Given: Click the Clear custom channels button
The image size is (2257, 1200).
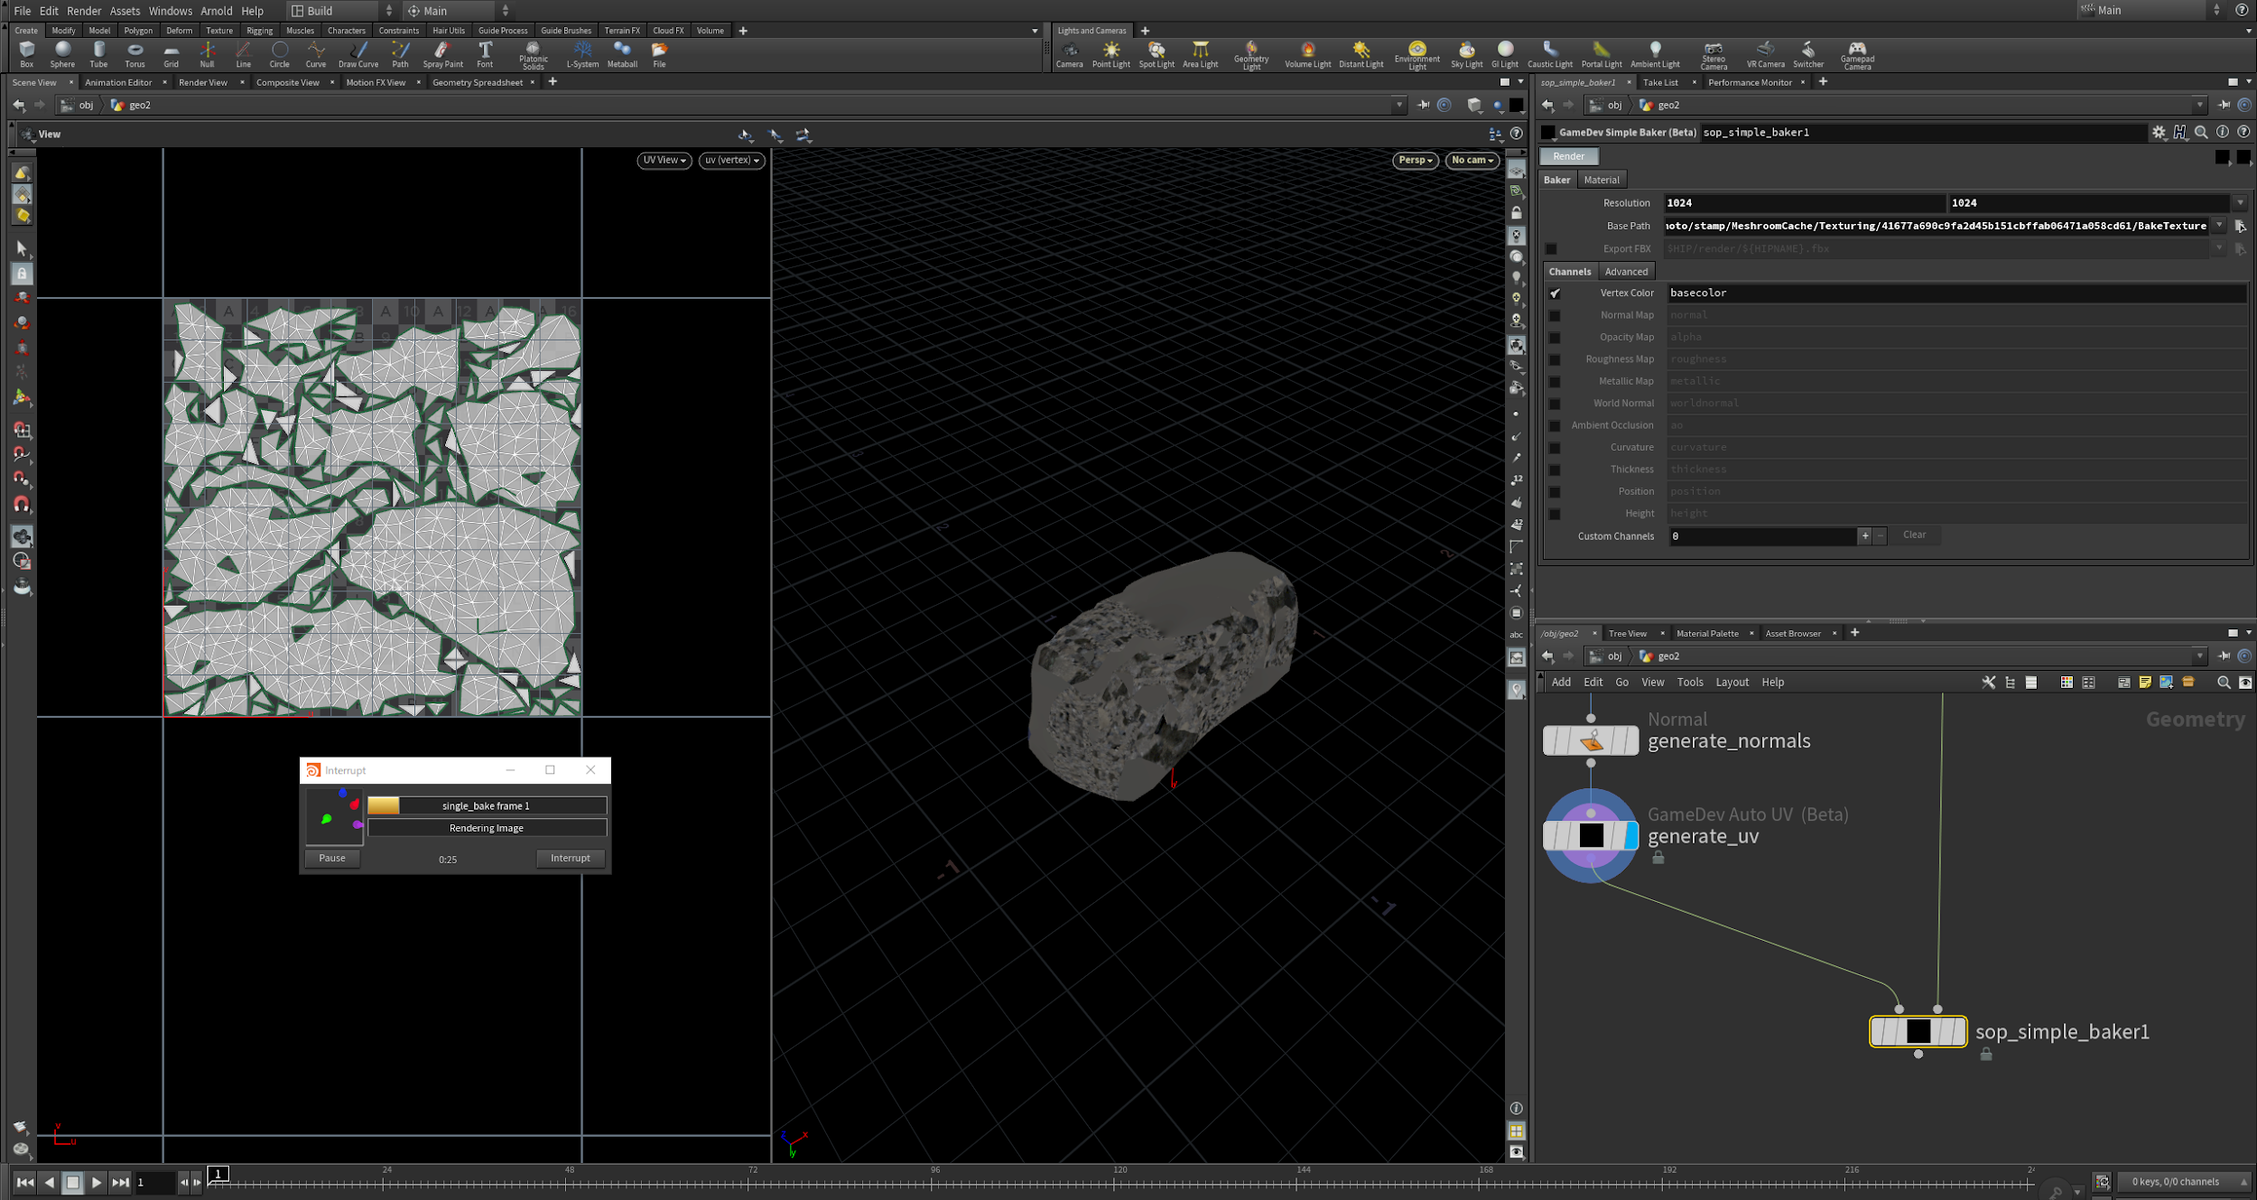Looking at the screenshot, I should click(1914, 535).
